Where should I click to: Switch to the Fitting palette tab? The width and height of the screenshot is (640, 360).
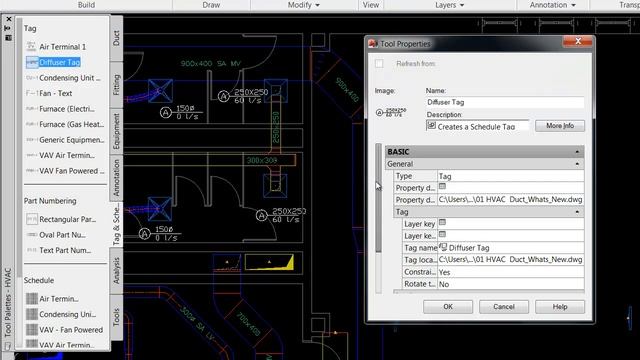coord(116,85)
